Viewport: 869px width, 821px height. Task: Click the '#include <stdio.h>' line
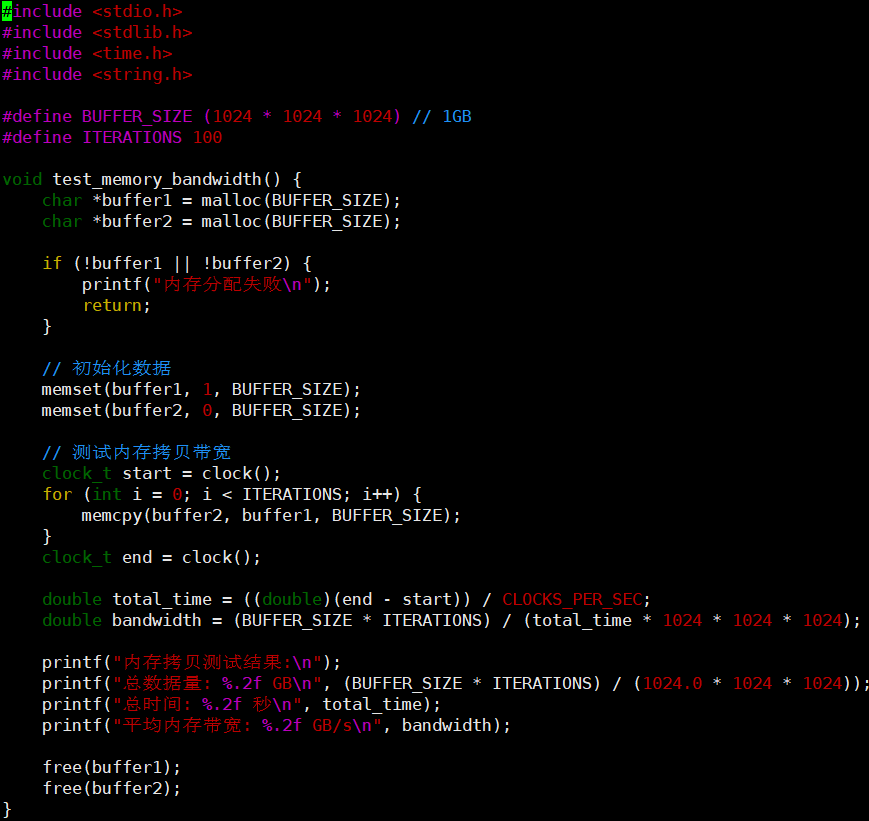coord(92,11)
